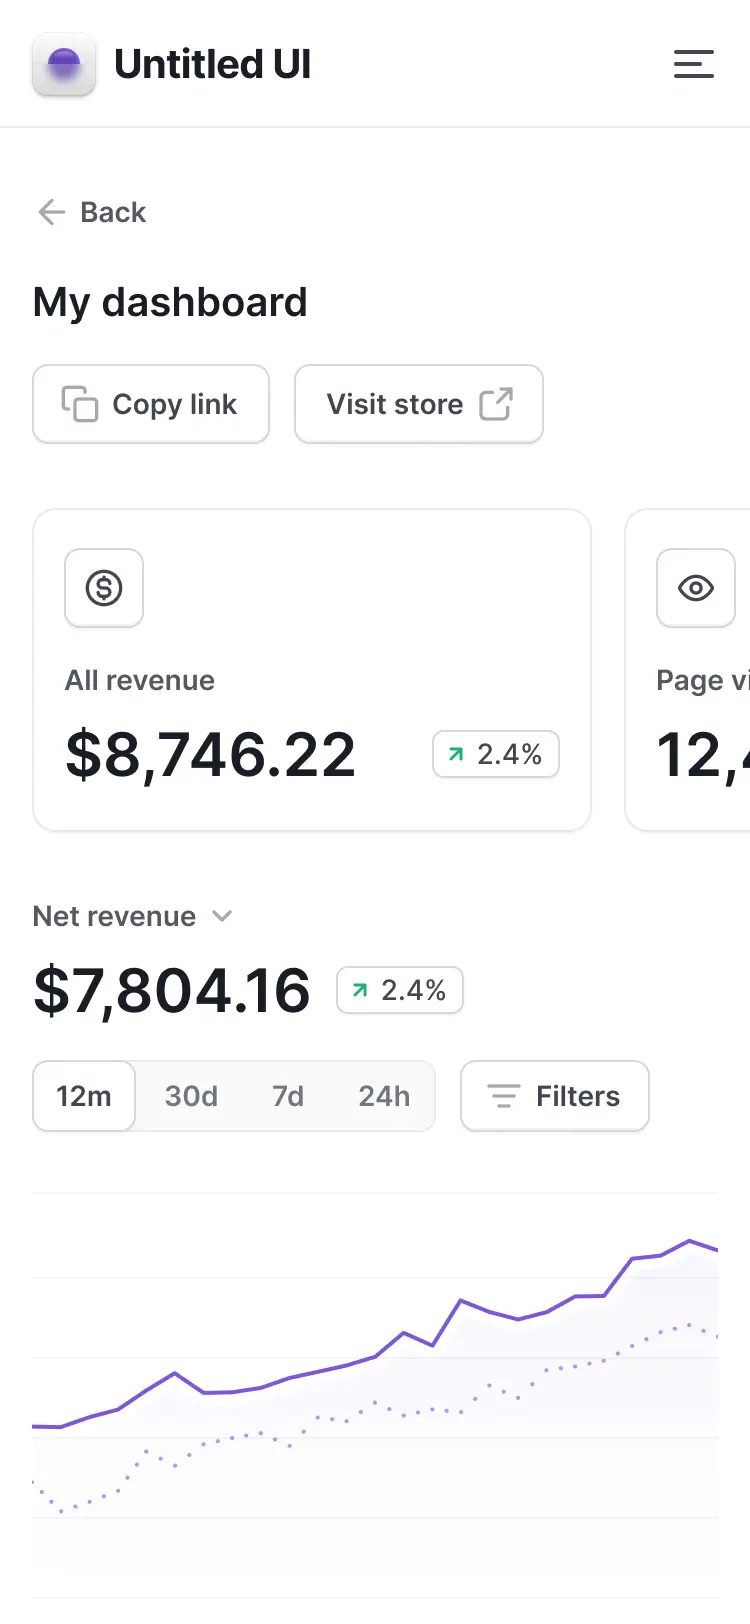Screen dimensions: 750x1624
Task: Expand the Net revenue dropdown chevron
Action: pyautogui.click(x=223, y=916)
